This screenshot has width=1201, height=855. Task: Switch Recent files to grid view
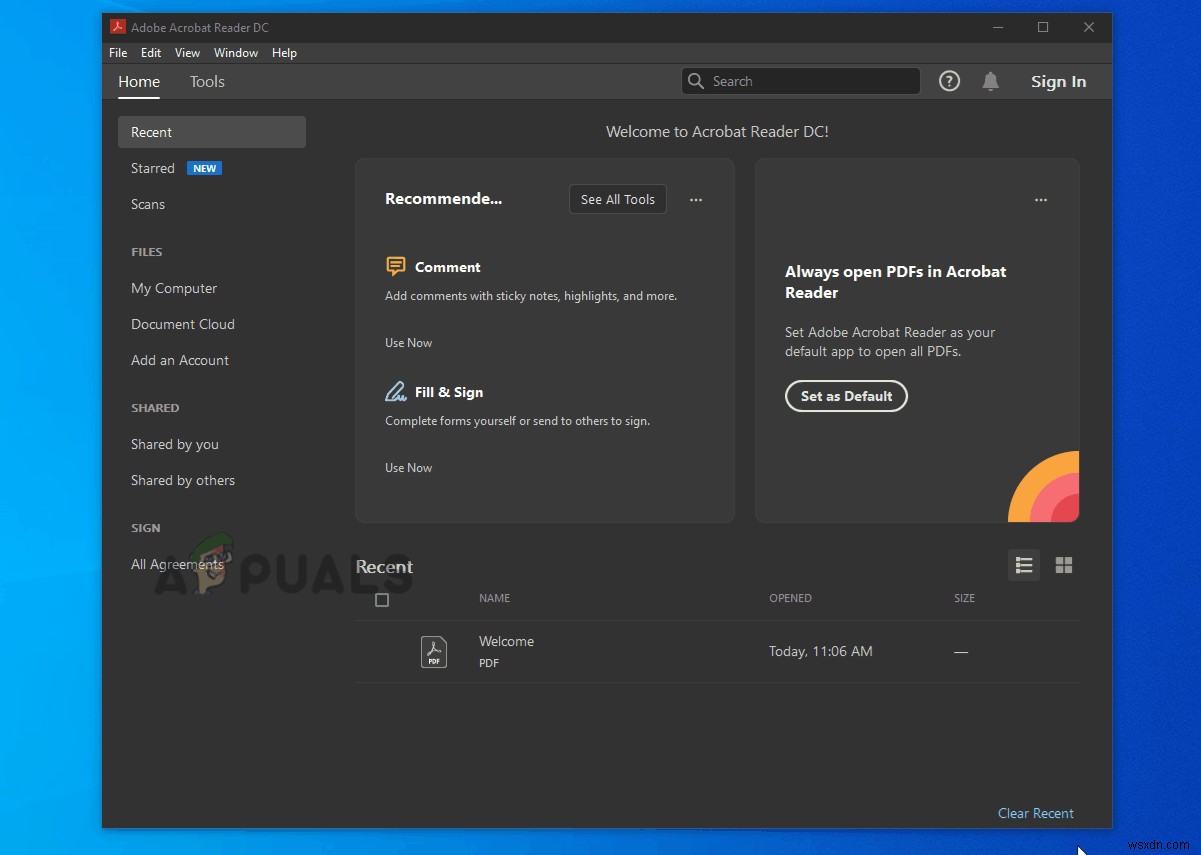1063,565
